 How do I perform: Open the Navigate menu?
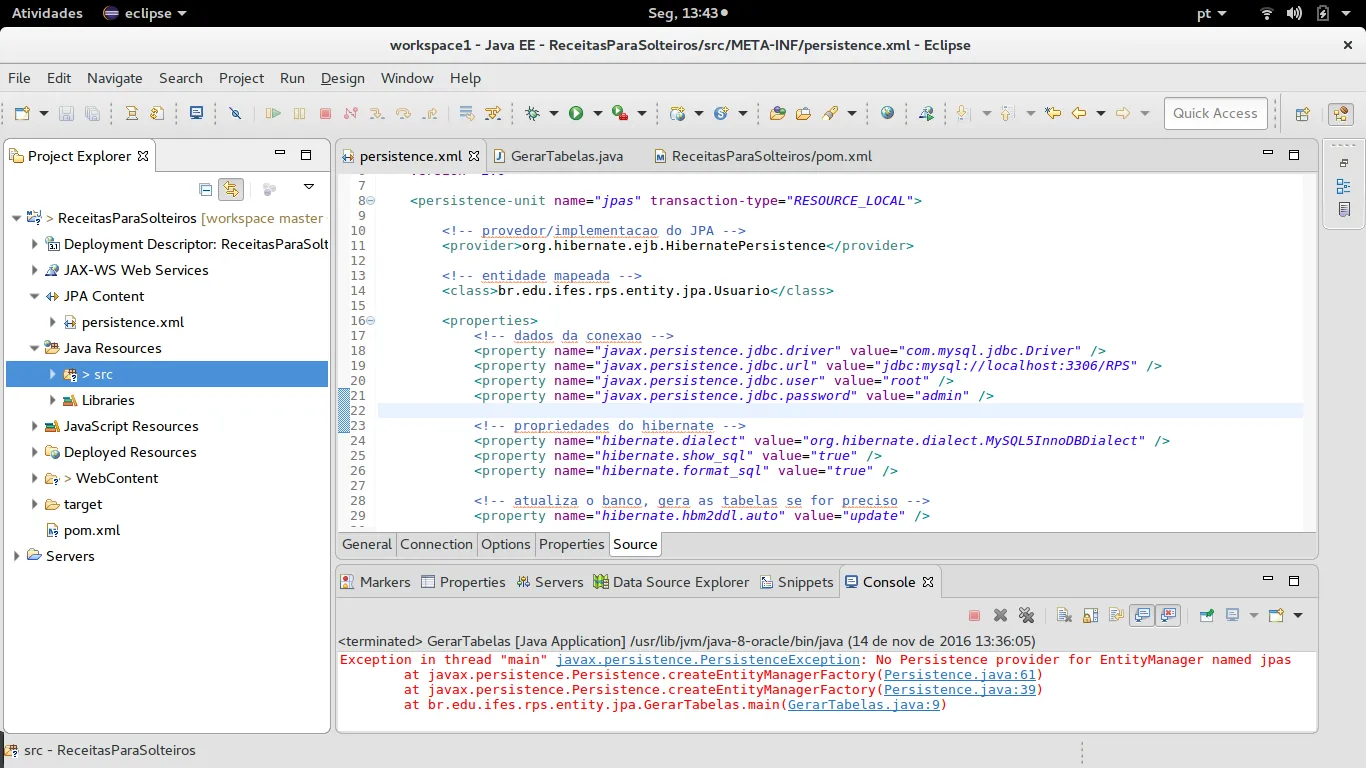[x=114, y=78]
